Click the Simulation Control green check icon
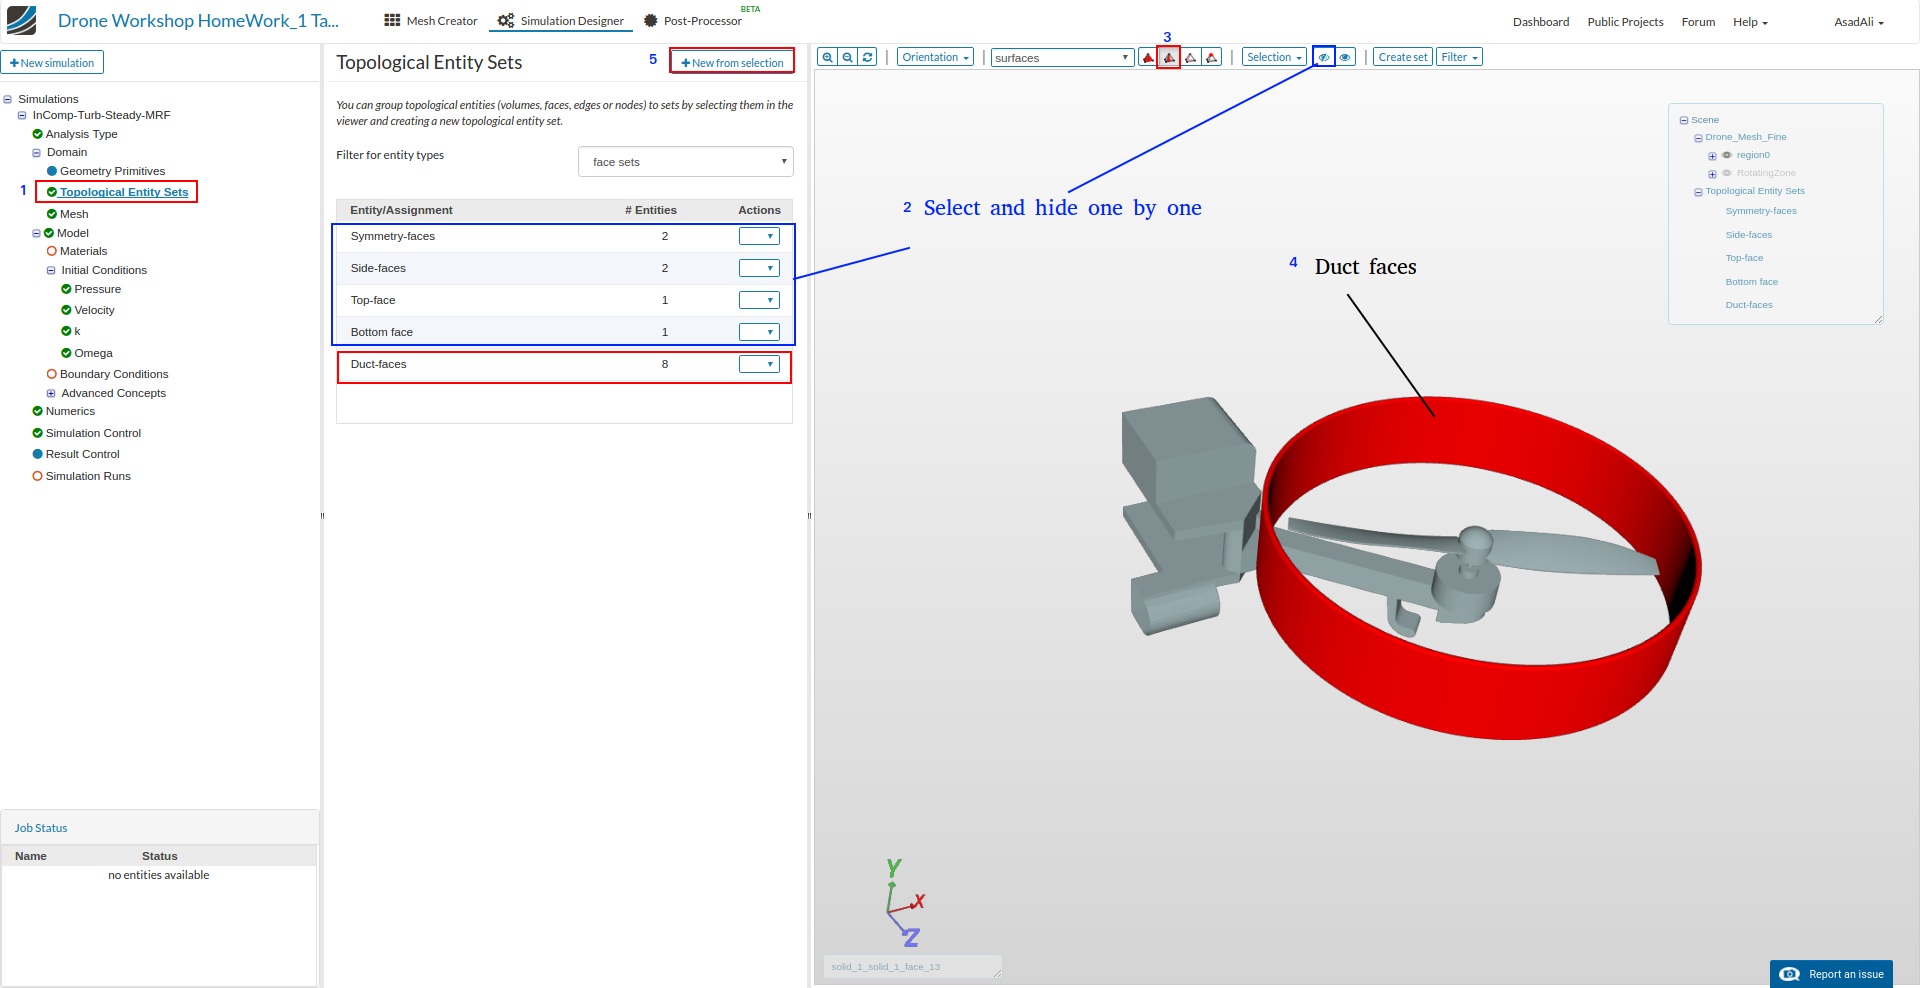This screenshot has width=1920, height=988. tap(37, 433)
